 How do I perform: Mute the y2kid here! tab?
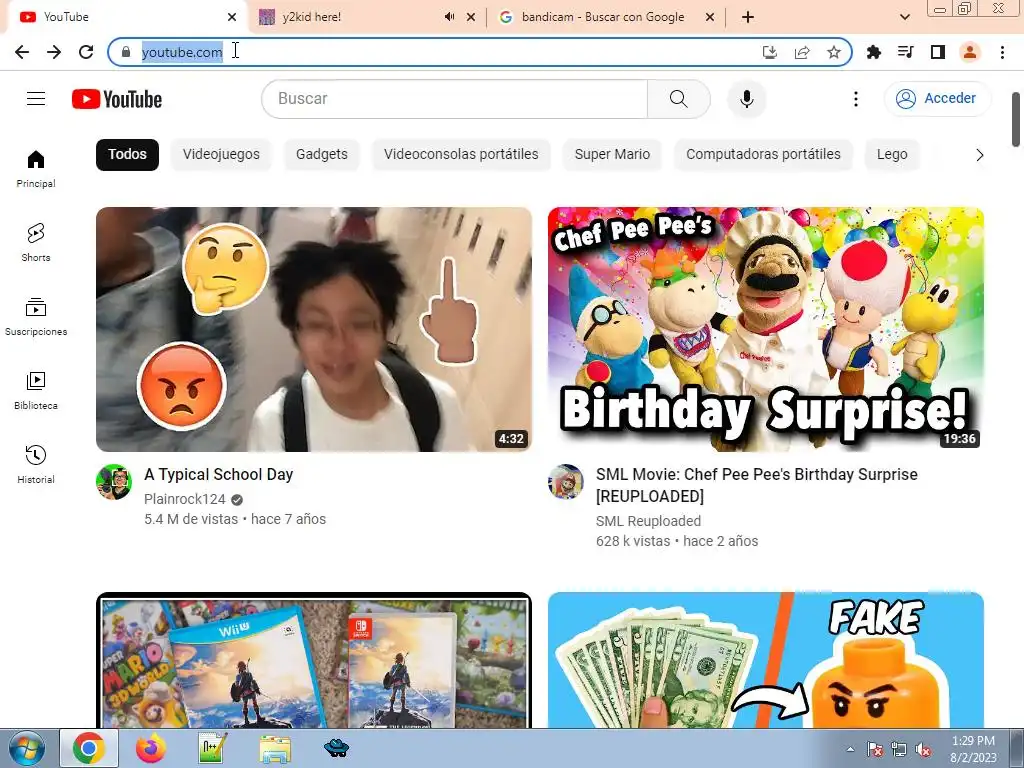pyautogui.click(x=449, y=17)
